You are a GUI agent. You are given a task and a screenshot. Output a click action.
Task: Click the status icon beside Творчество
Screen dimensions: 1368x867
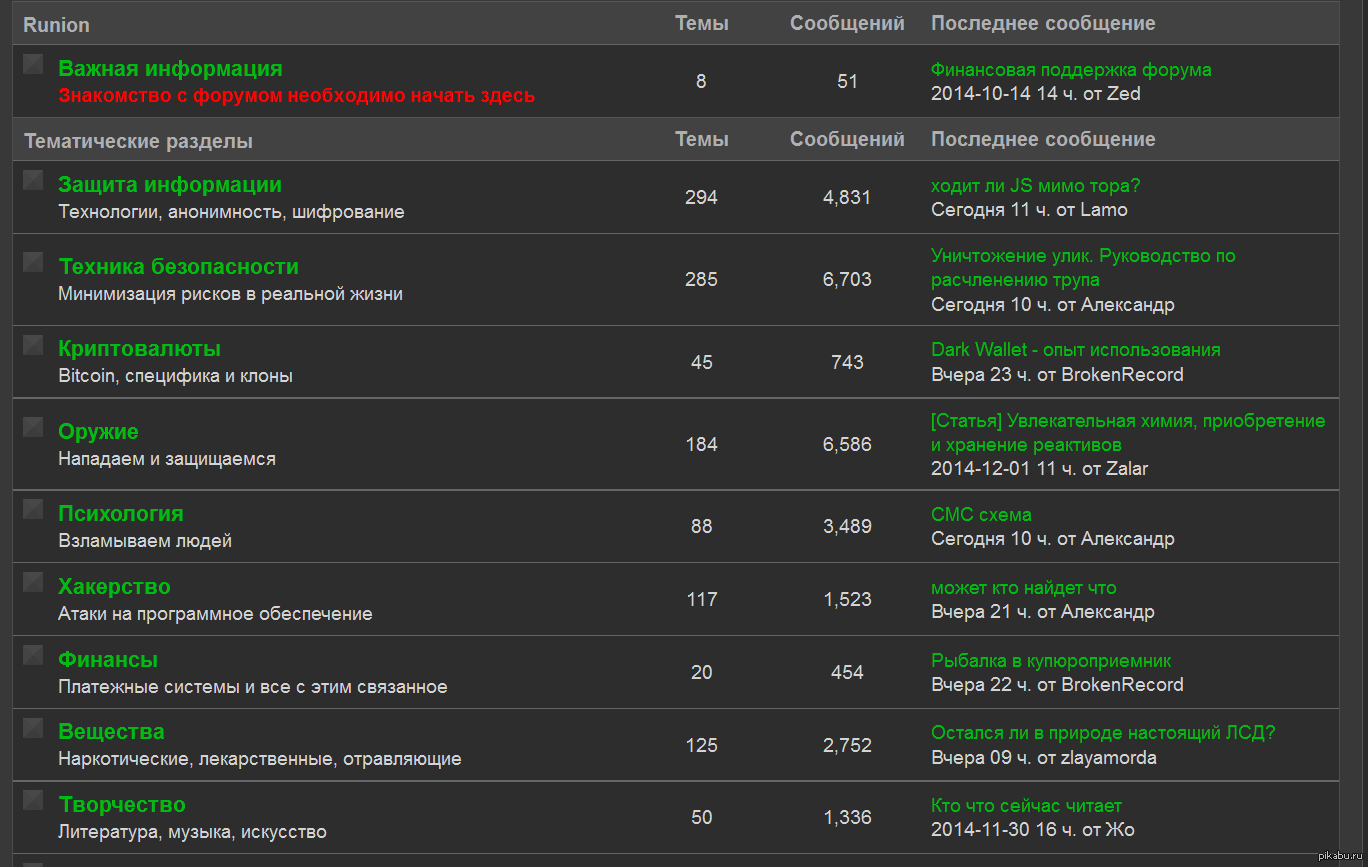[x=33, y=800]
